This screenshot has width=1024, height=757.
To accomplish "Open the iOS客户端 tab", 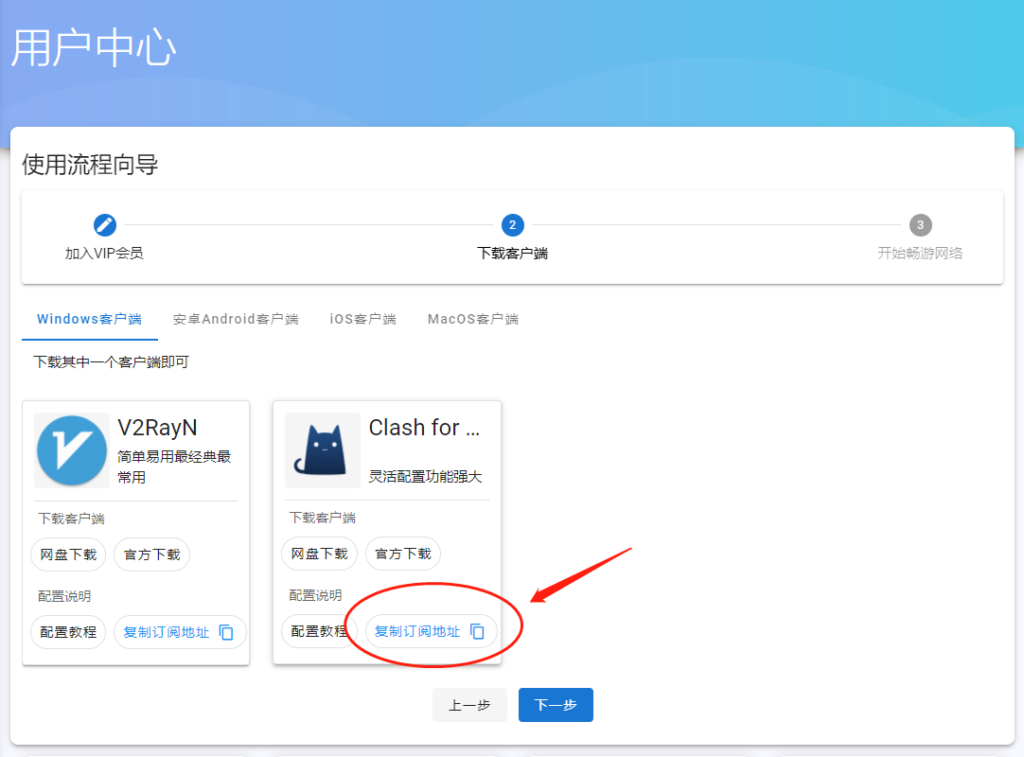I will click(363, 319).
